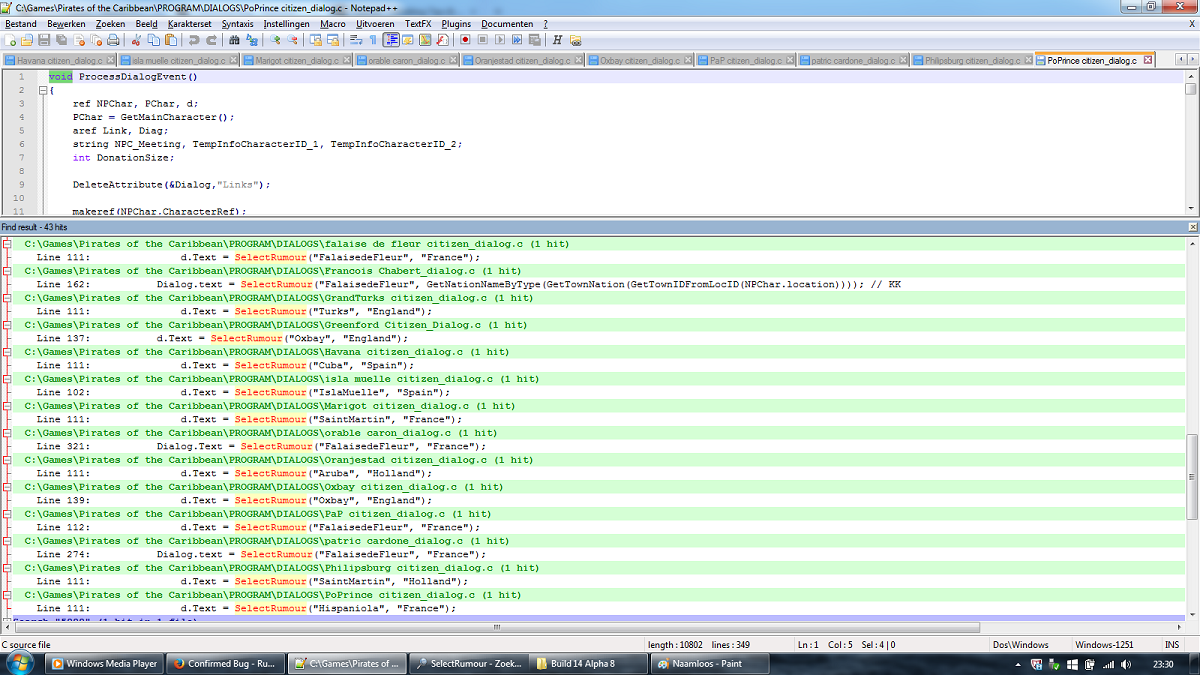
Task: Open the Zoeken menu
Action: coord(111,23)
